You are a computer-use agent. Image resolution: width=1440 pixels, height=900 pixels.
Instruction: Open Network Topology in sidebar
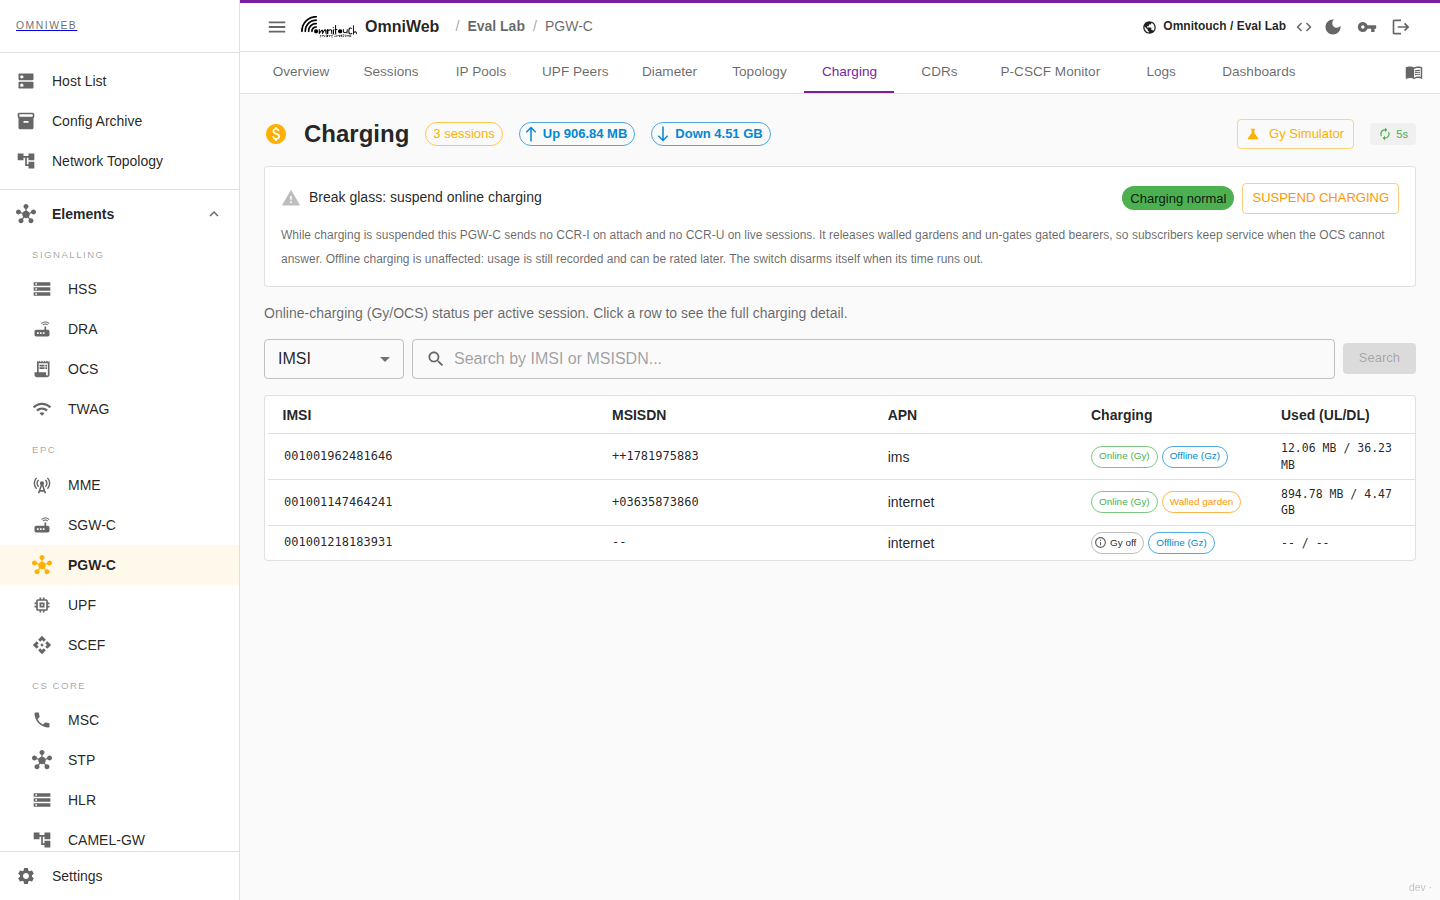tap(119, 161)
